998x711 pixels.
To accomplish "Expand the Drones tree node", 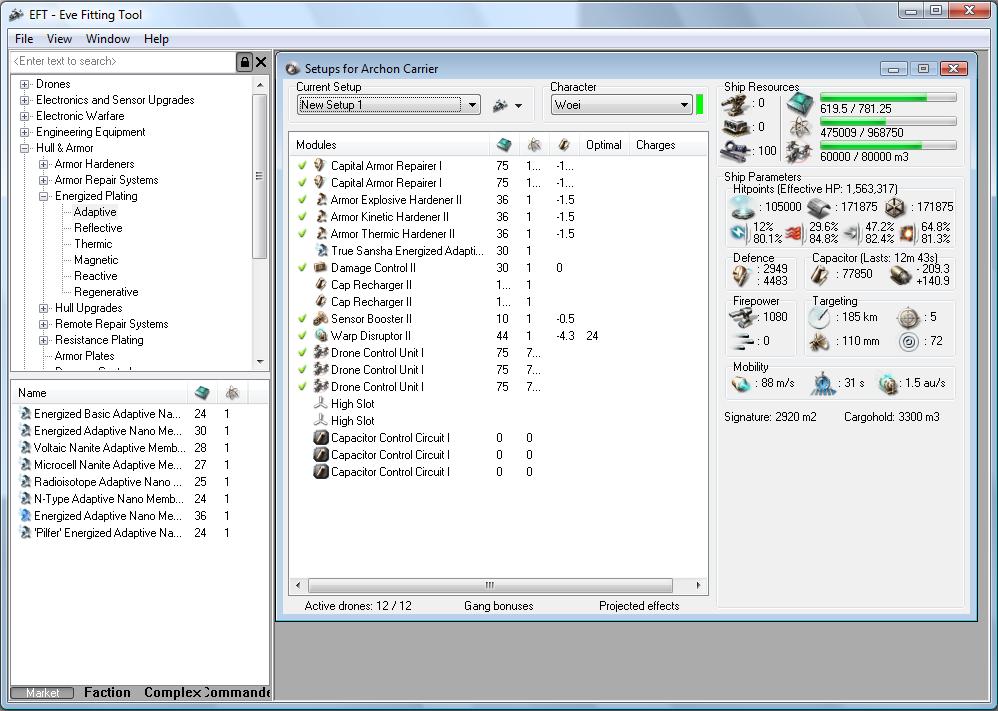I will pyautogui.click(x=25, y=84).
